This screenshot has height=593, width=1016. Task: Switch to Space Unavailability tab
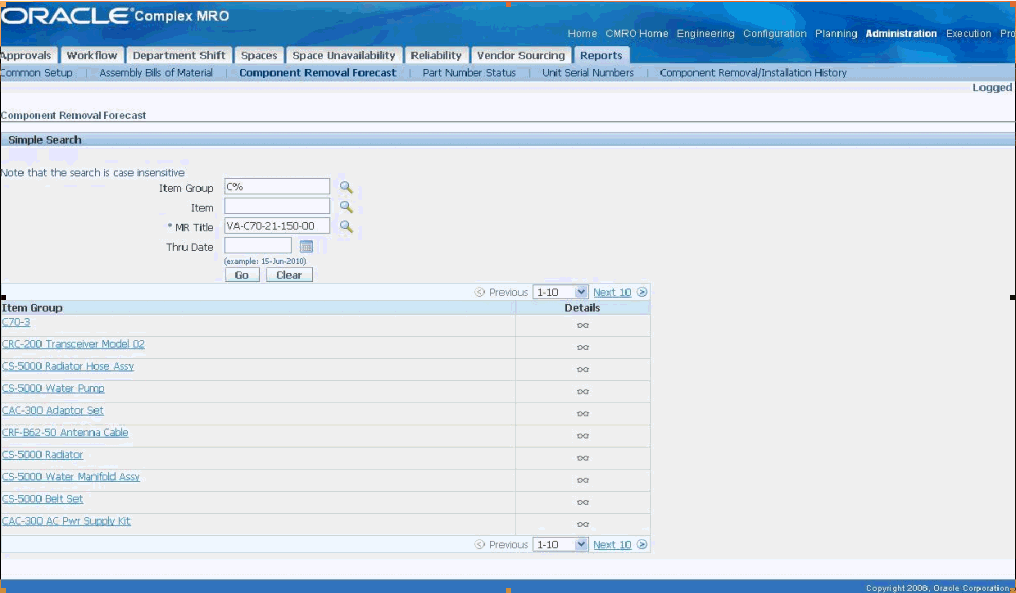pos(343,56)
